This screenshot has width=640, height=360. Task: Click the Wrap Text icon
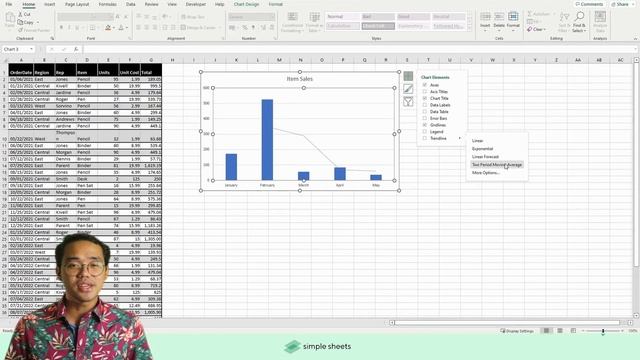tap(184, 17)
